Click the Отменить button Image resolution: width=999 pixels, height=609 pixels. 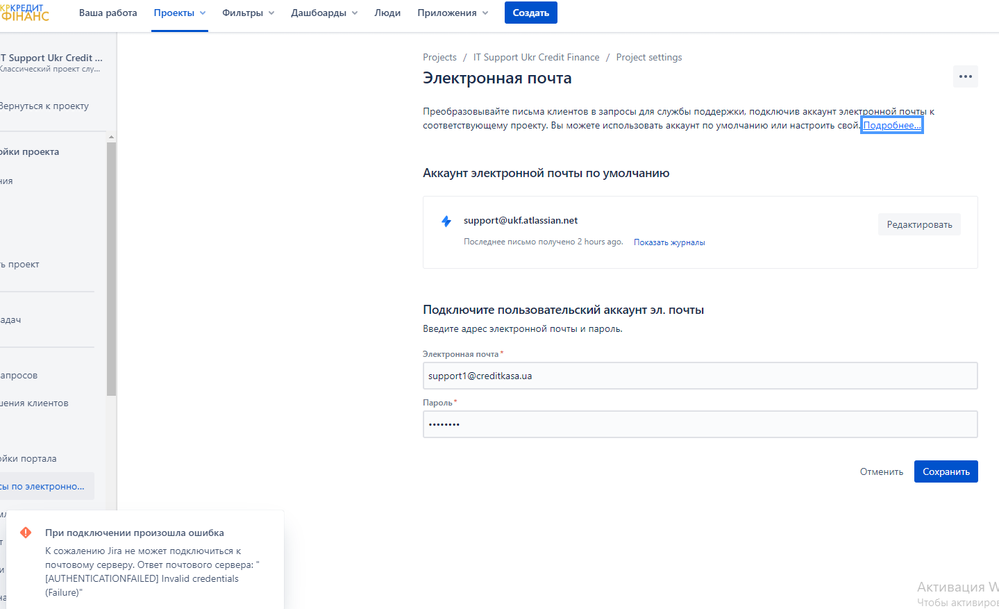pos(881,471)
